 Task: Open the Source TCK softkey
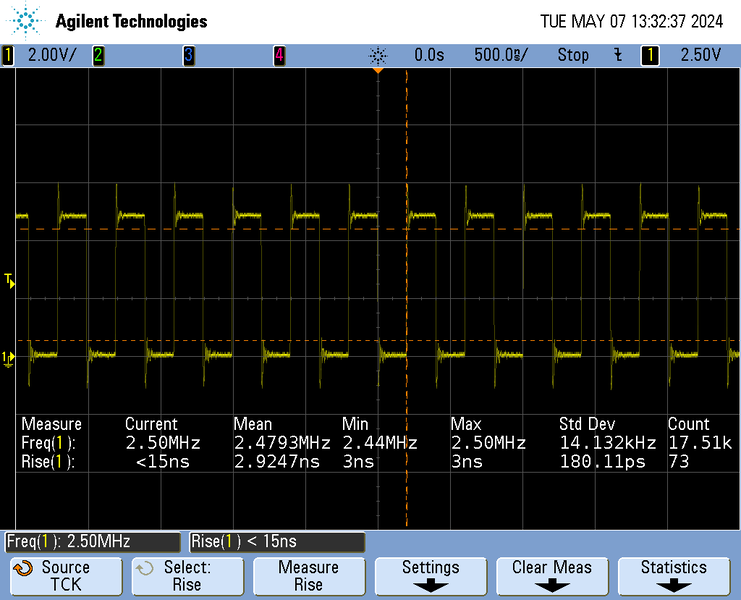[x=66, y=576]
